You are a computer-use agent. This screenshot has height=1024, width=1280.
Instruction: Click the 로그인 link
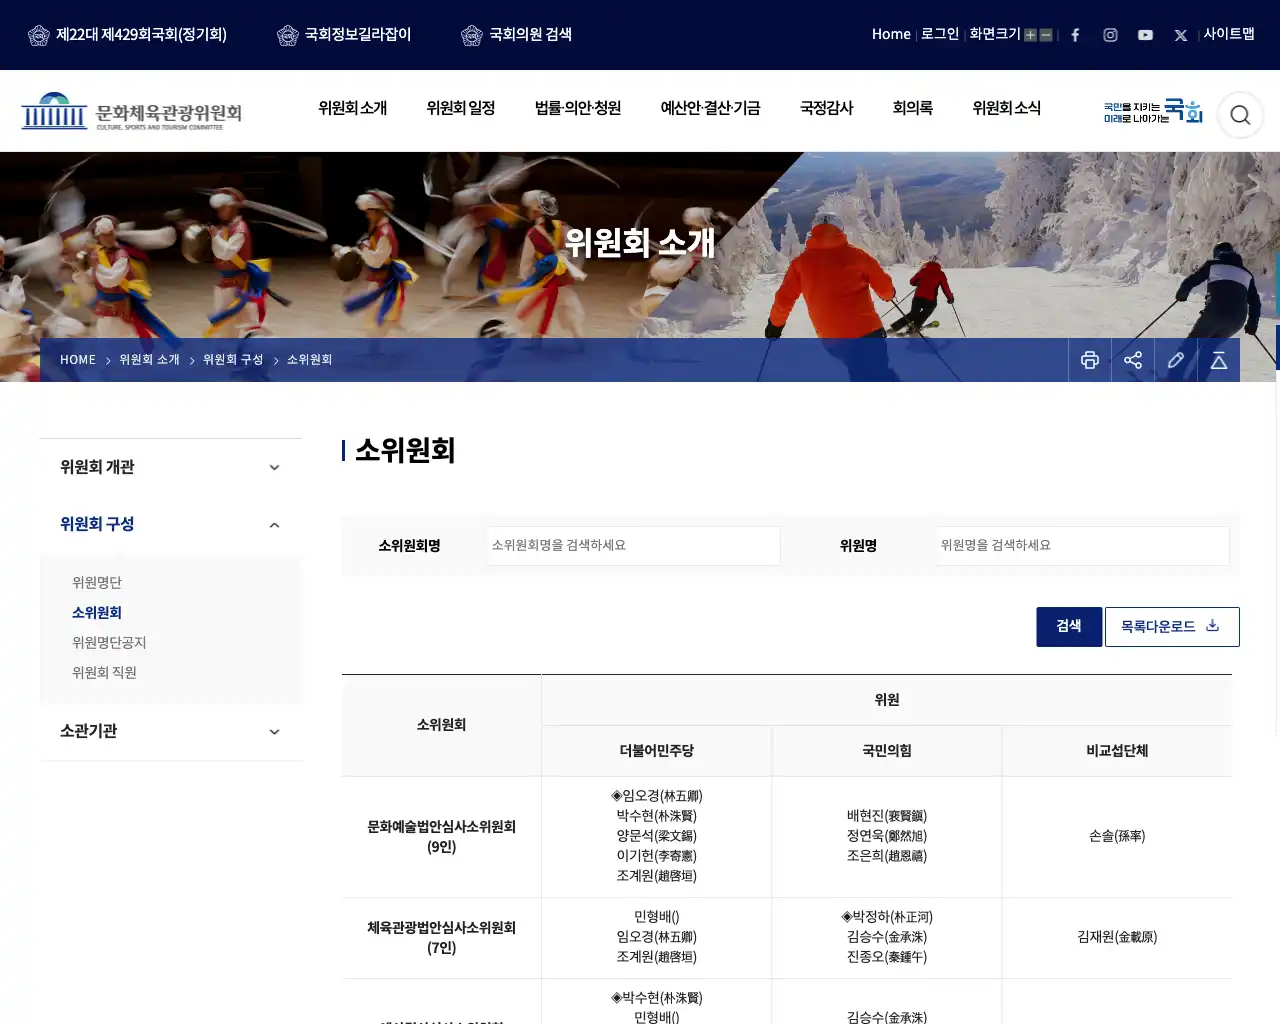pyautogui.click(x=940, y=34)
